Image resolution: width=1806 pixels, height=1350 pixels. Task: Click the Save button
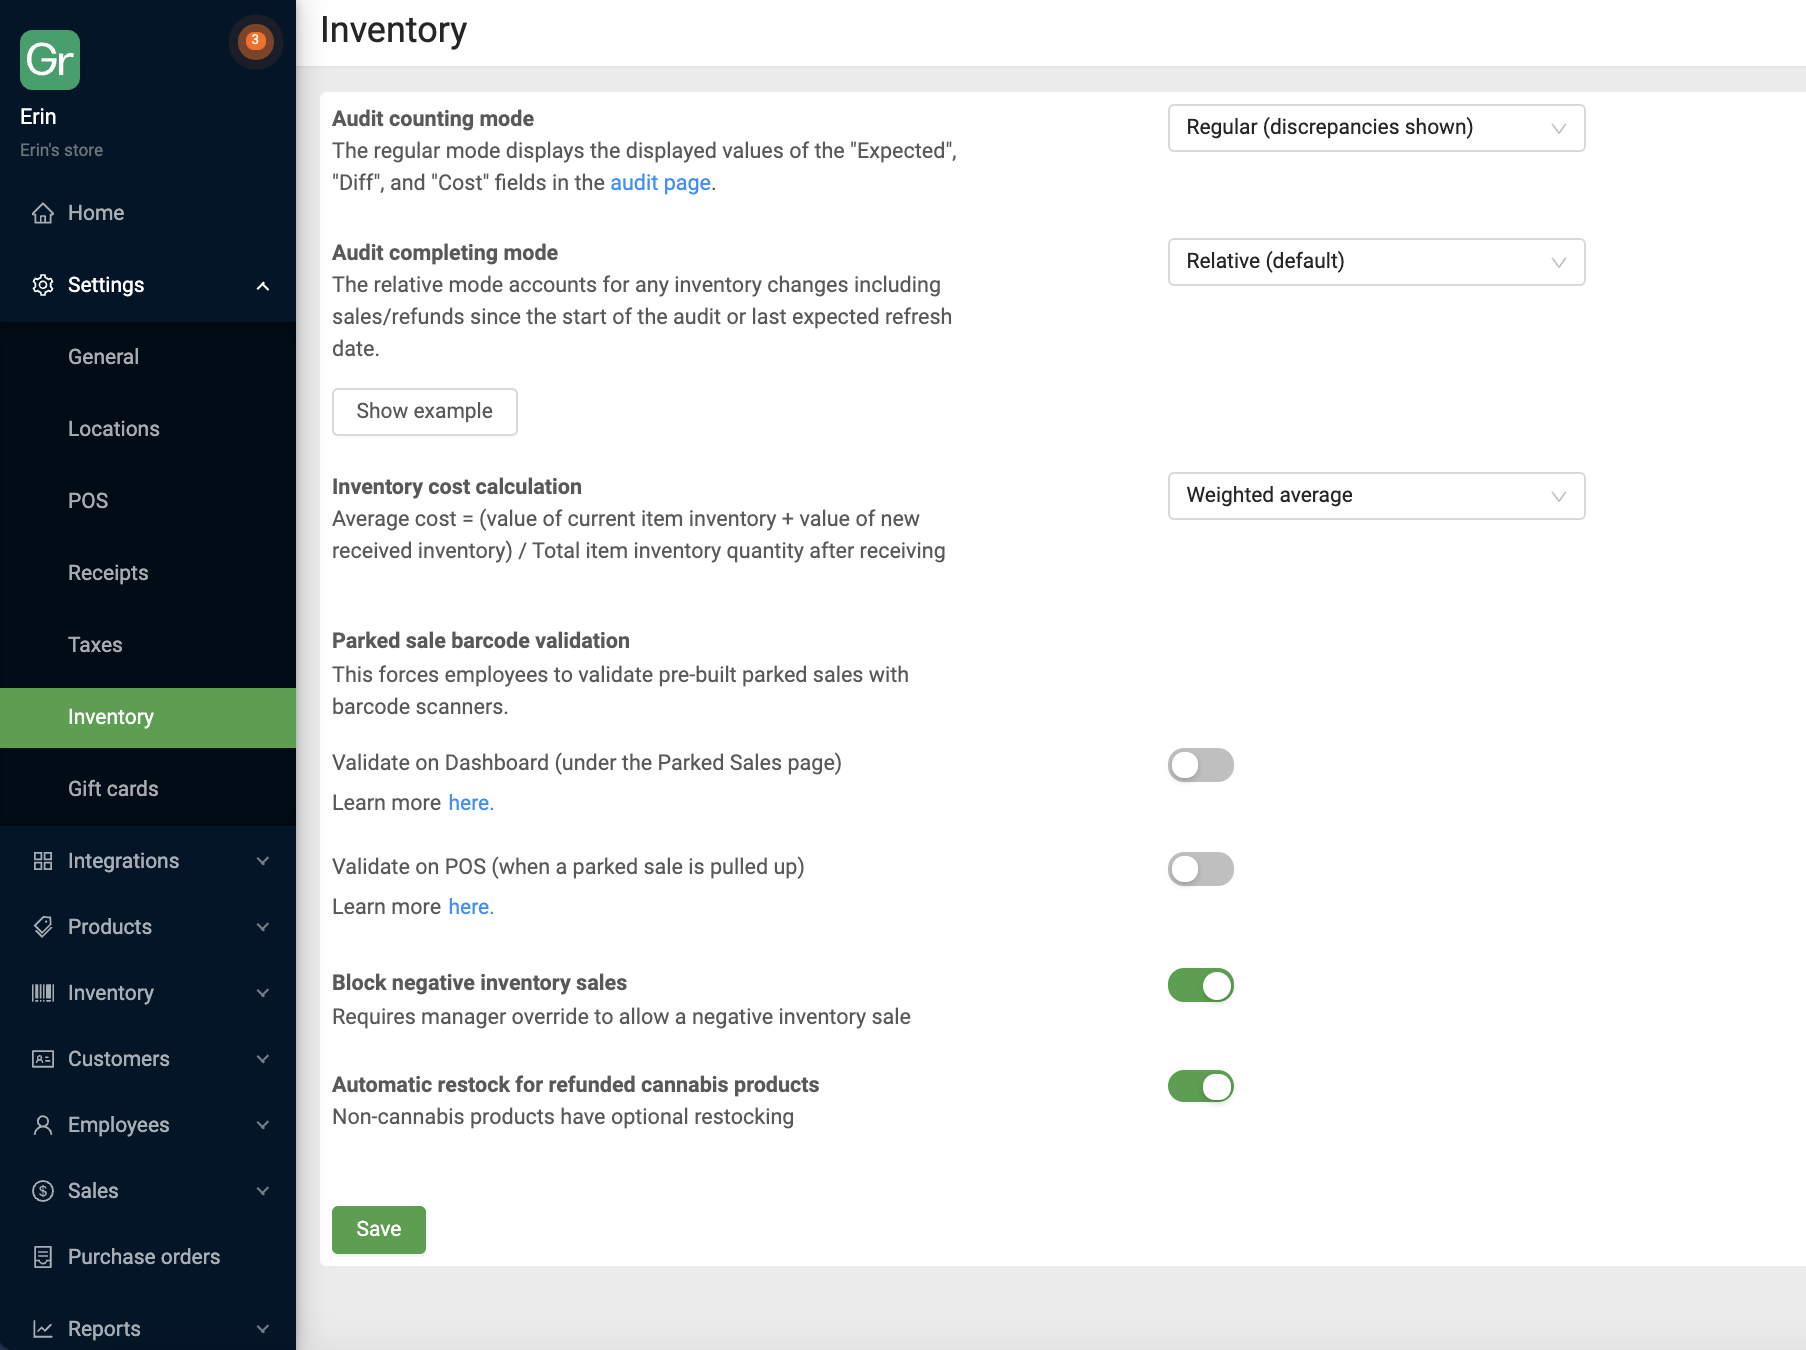379,1230
